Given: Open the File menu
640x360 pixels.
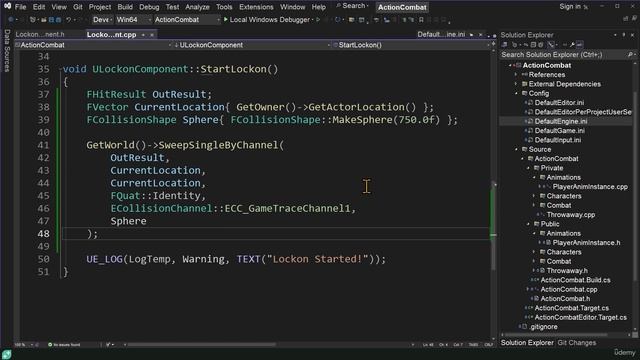Looking at the screenshot, I should click(20, 7).
